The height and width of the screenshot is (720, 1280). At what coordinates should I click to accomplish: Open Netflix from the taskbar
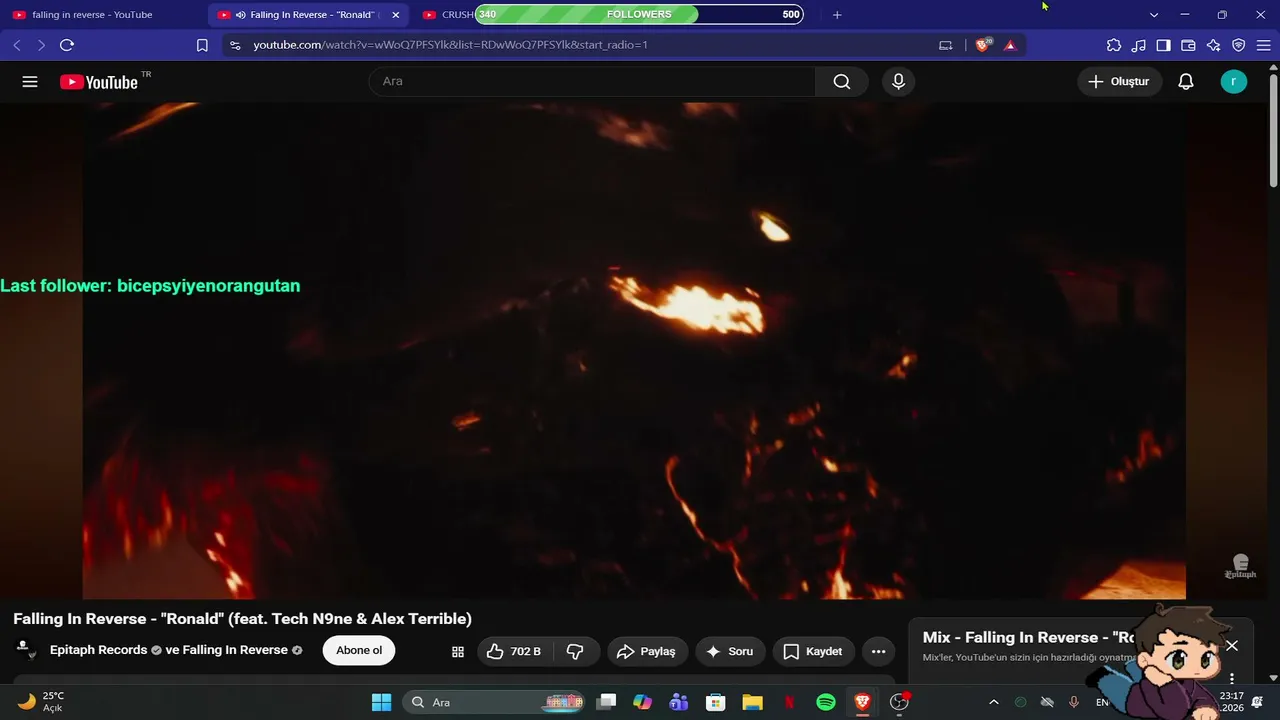789,702
